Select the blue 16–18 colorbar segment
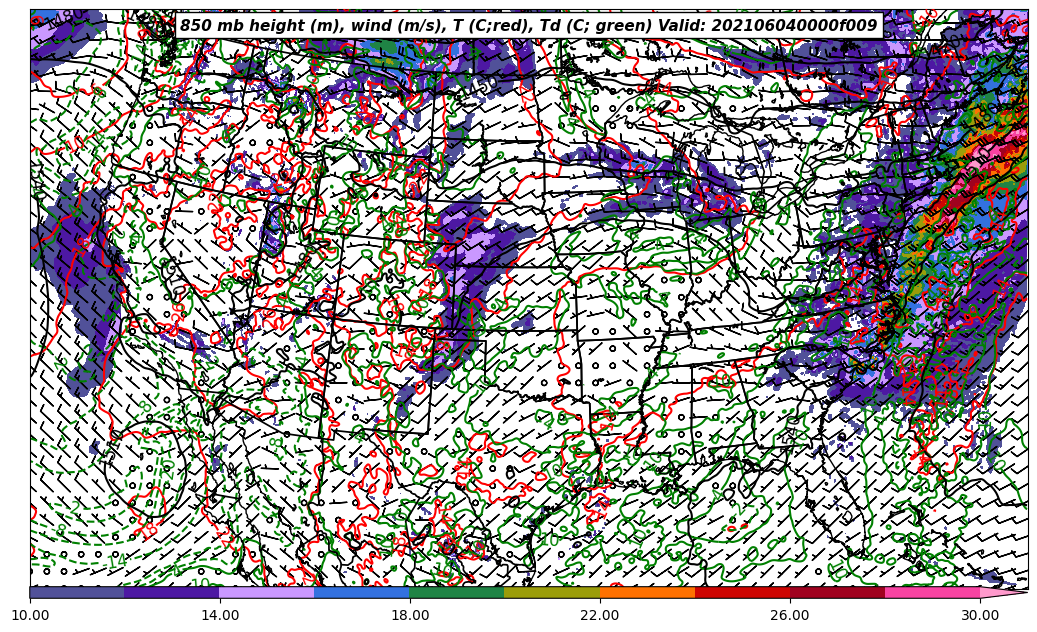This screenshot has height=632, width=1037. pyautogui.click(x=362, y=592)
